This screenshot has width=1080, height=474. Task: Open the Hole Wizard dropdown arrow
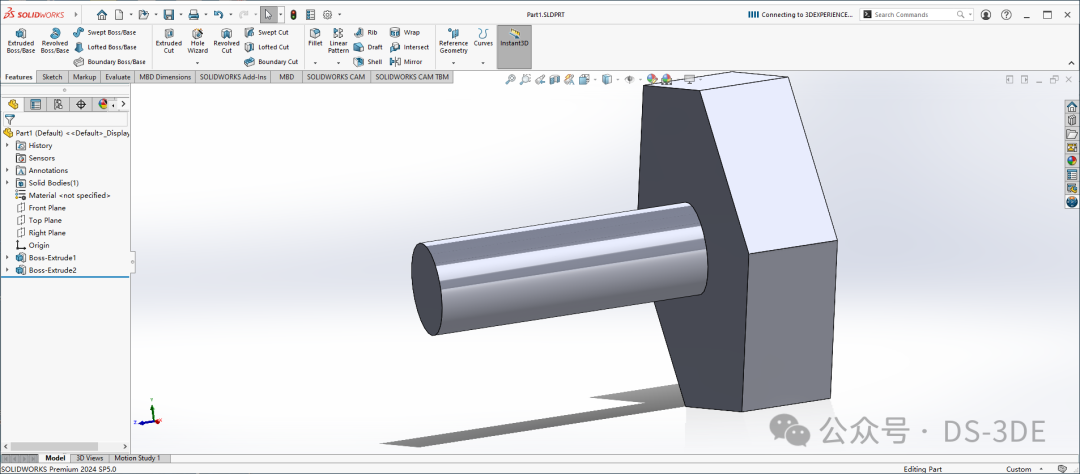click(198, 63)
